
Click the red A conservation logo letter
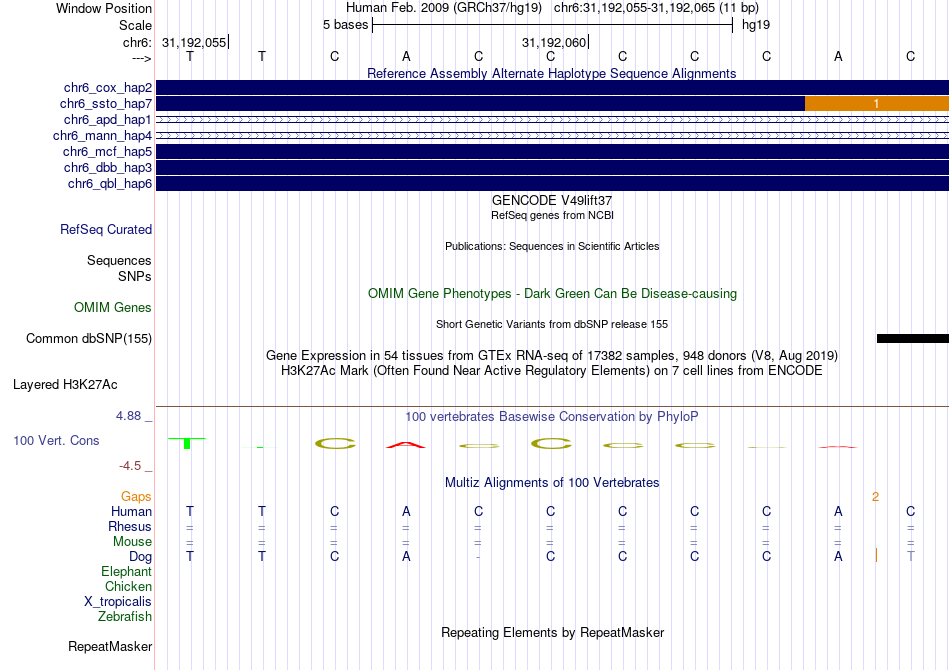pos(406,445)
